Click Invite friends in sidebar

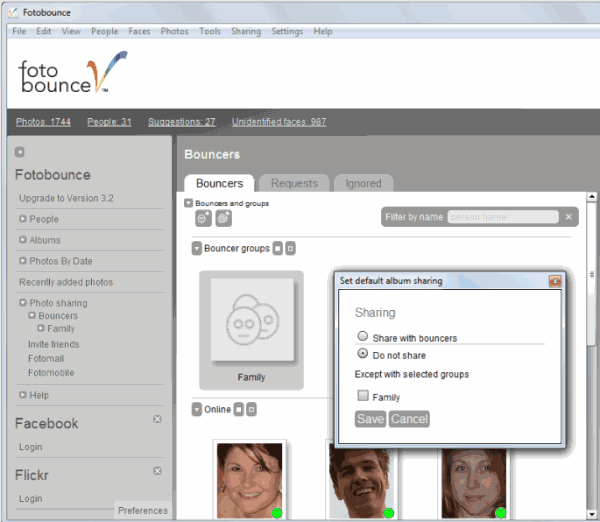pos(54,344)
